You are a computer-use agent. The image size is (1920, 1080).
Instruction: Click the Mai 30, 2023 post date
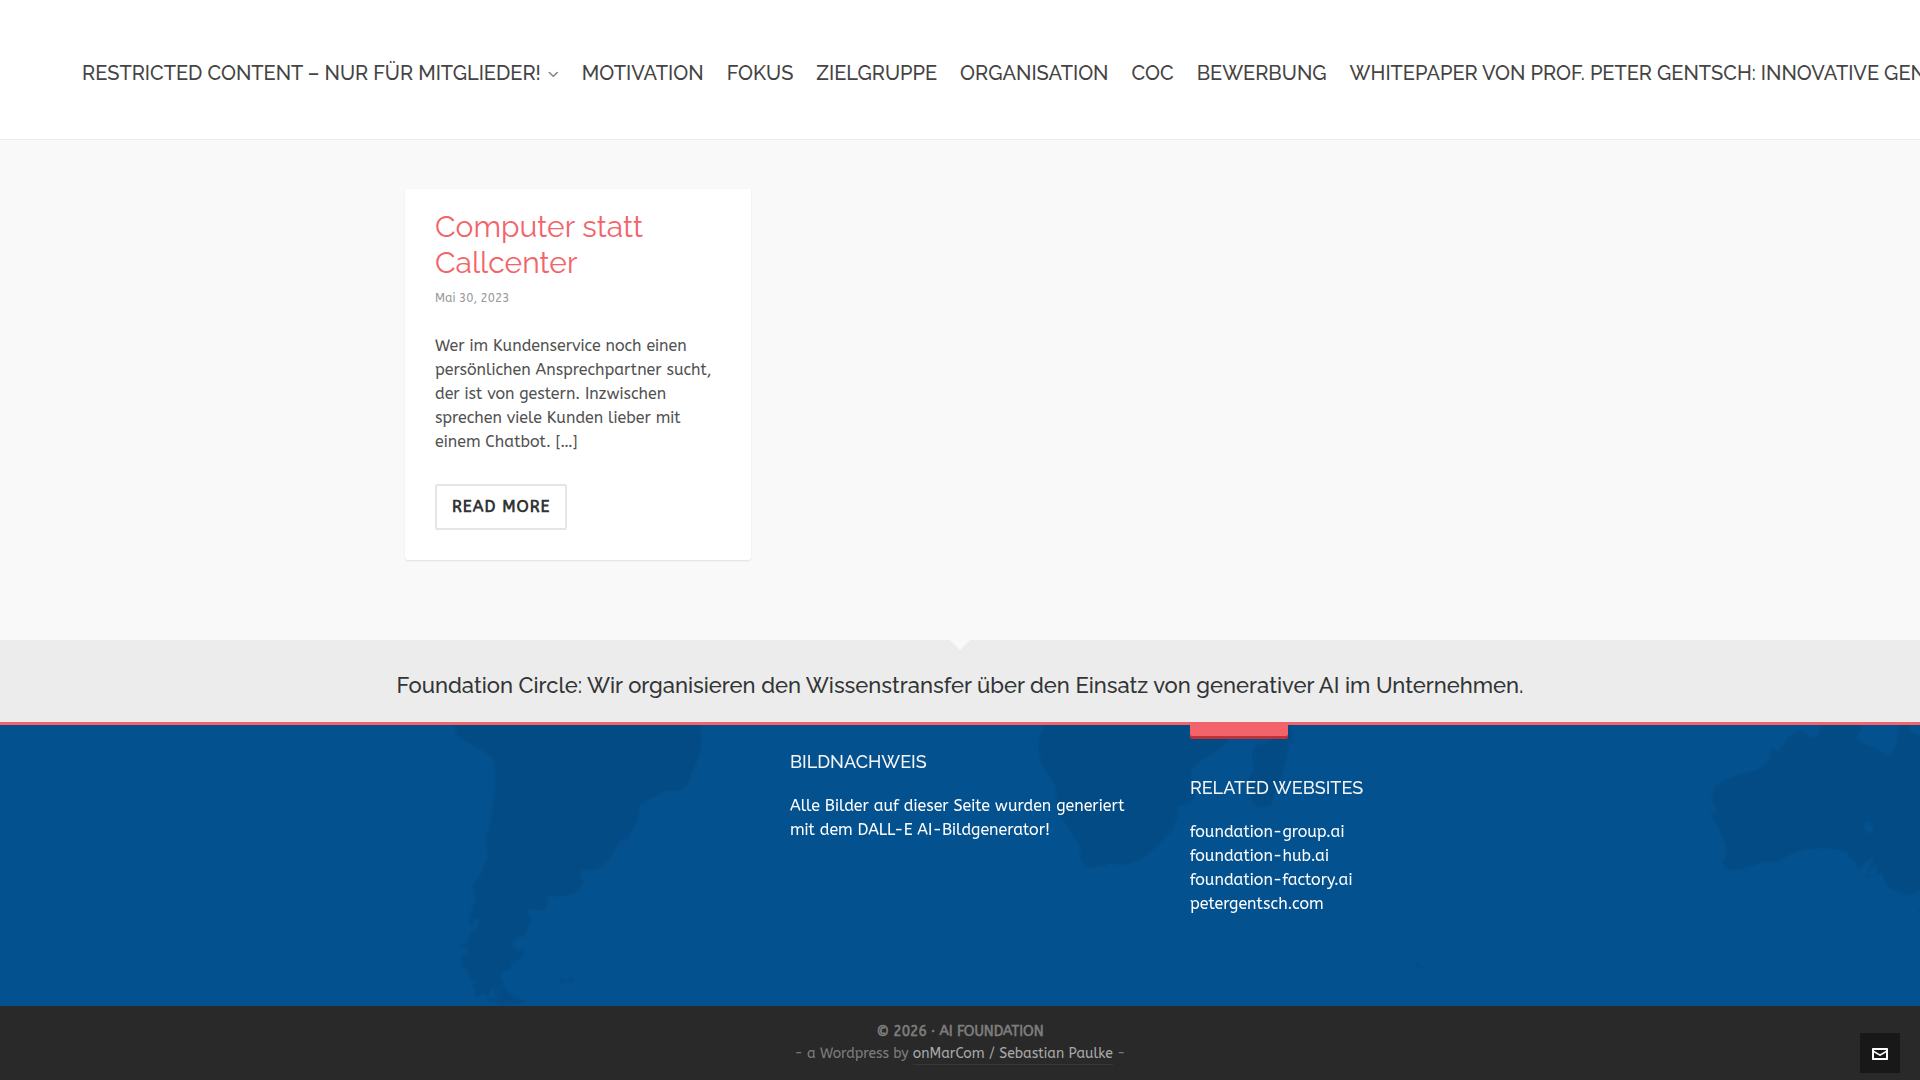pos(472,298)
